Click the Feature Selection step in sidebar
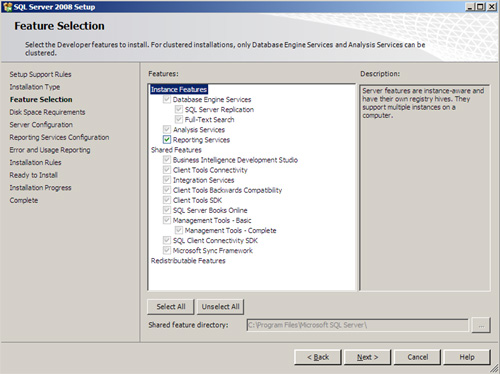 tap(41, 99)
